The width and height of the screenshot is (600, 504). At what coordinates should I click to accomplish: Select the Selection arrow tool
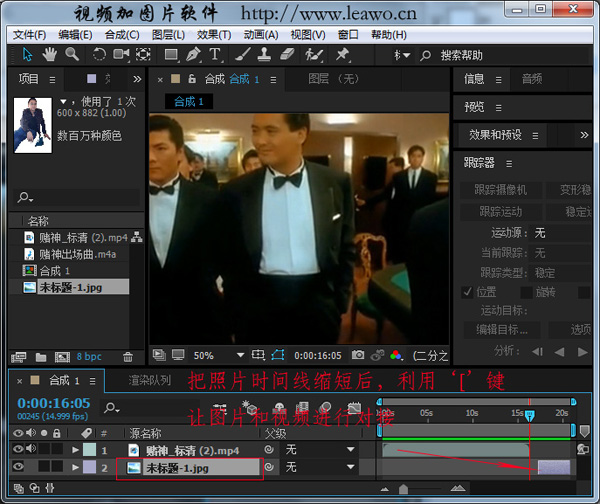(27, 55)
